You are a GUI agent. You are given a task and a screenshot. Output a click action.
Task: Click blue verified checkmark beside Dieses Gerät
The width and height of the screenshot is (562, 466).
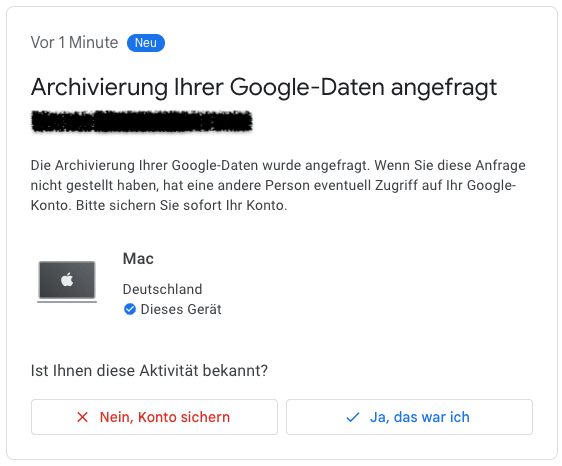[130, 309]
